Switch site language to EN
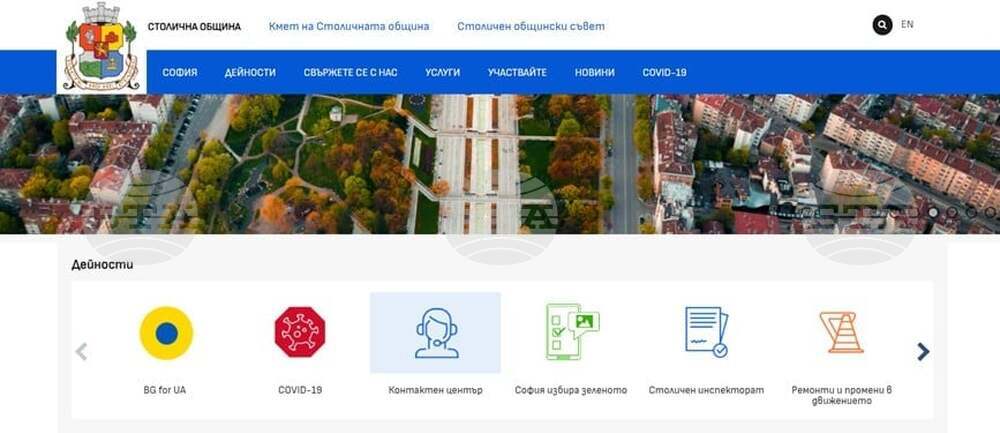 click(x=907, y=25)
